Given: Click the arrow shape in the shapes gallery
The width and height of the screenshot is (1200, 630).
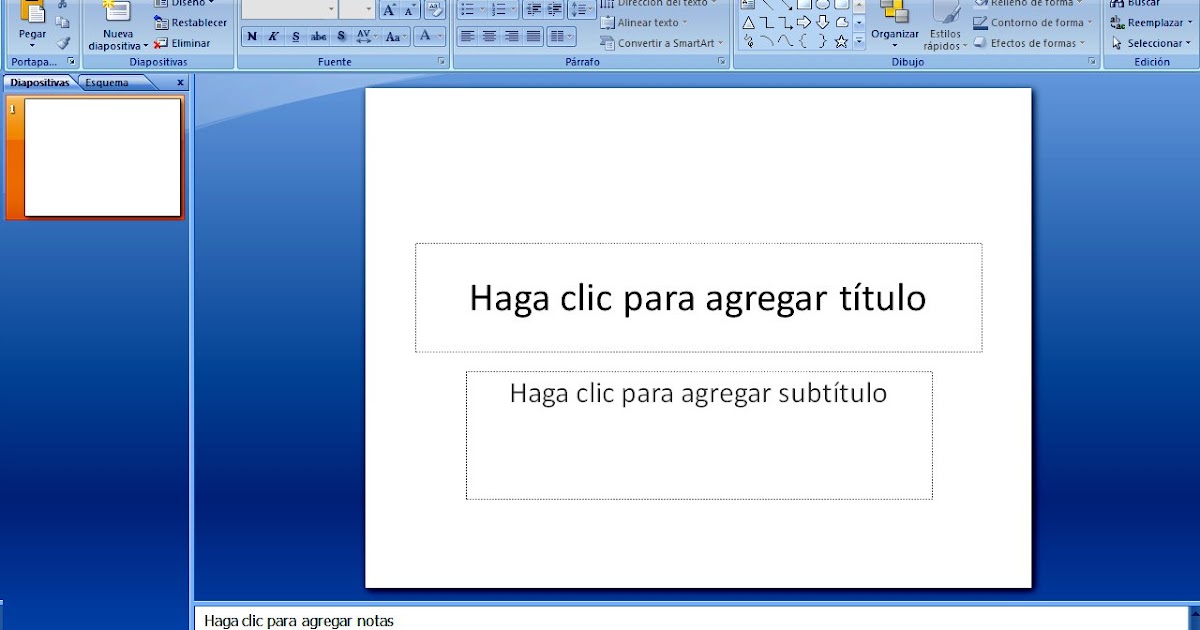Looking at the screenshot, I should [x=803, y=21].
